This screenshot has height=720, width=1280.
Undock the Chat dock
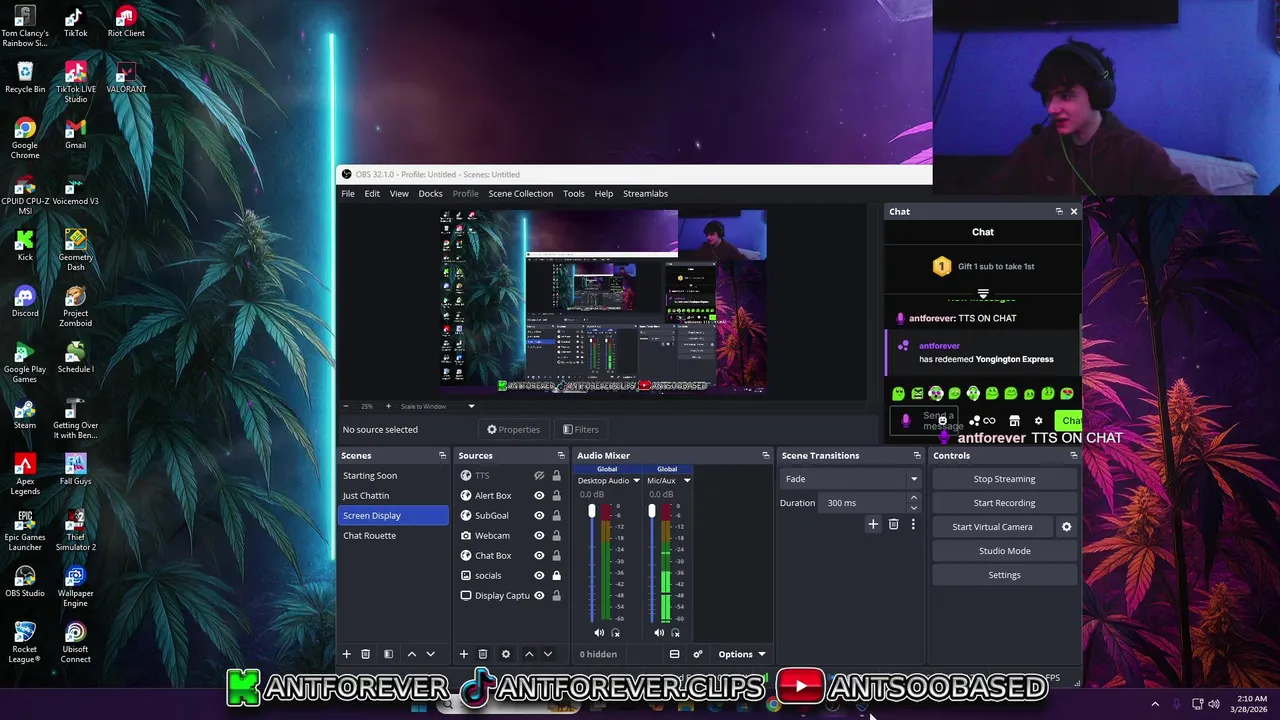pos(1059,211)
